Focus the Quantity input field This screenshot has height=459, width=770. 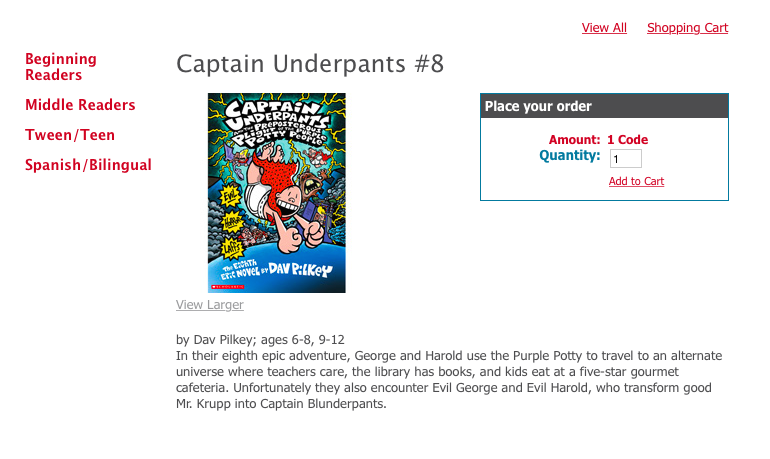coord(625,159)
